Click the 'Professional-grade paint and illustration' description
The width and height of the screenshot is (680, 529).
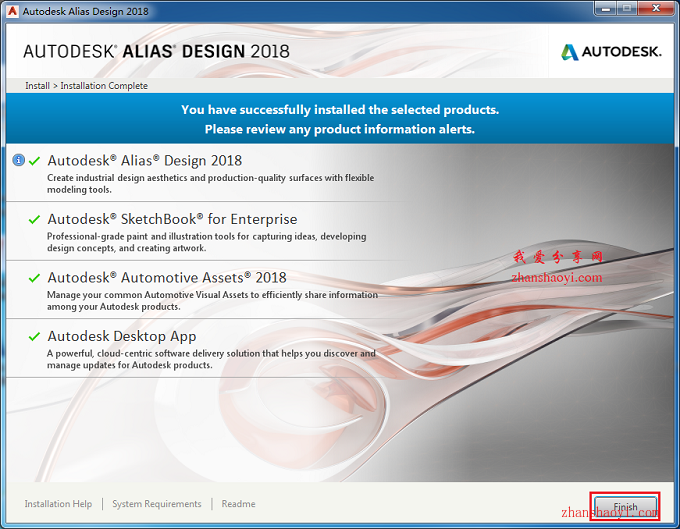click(x=206, y=242)
